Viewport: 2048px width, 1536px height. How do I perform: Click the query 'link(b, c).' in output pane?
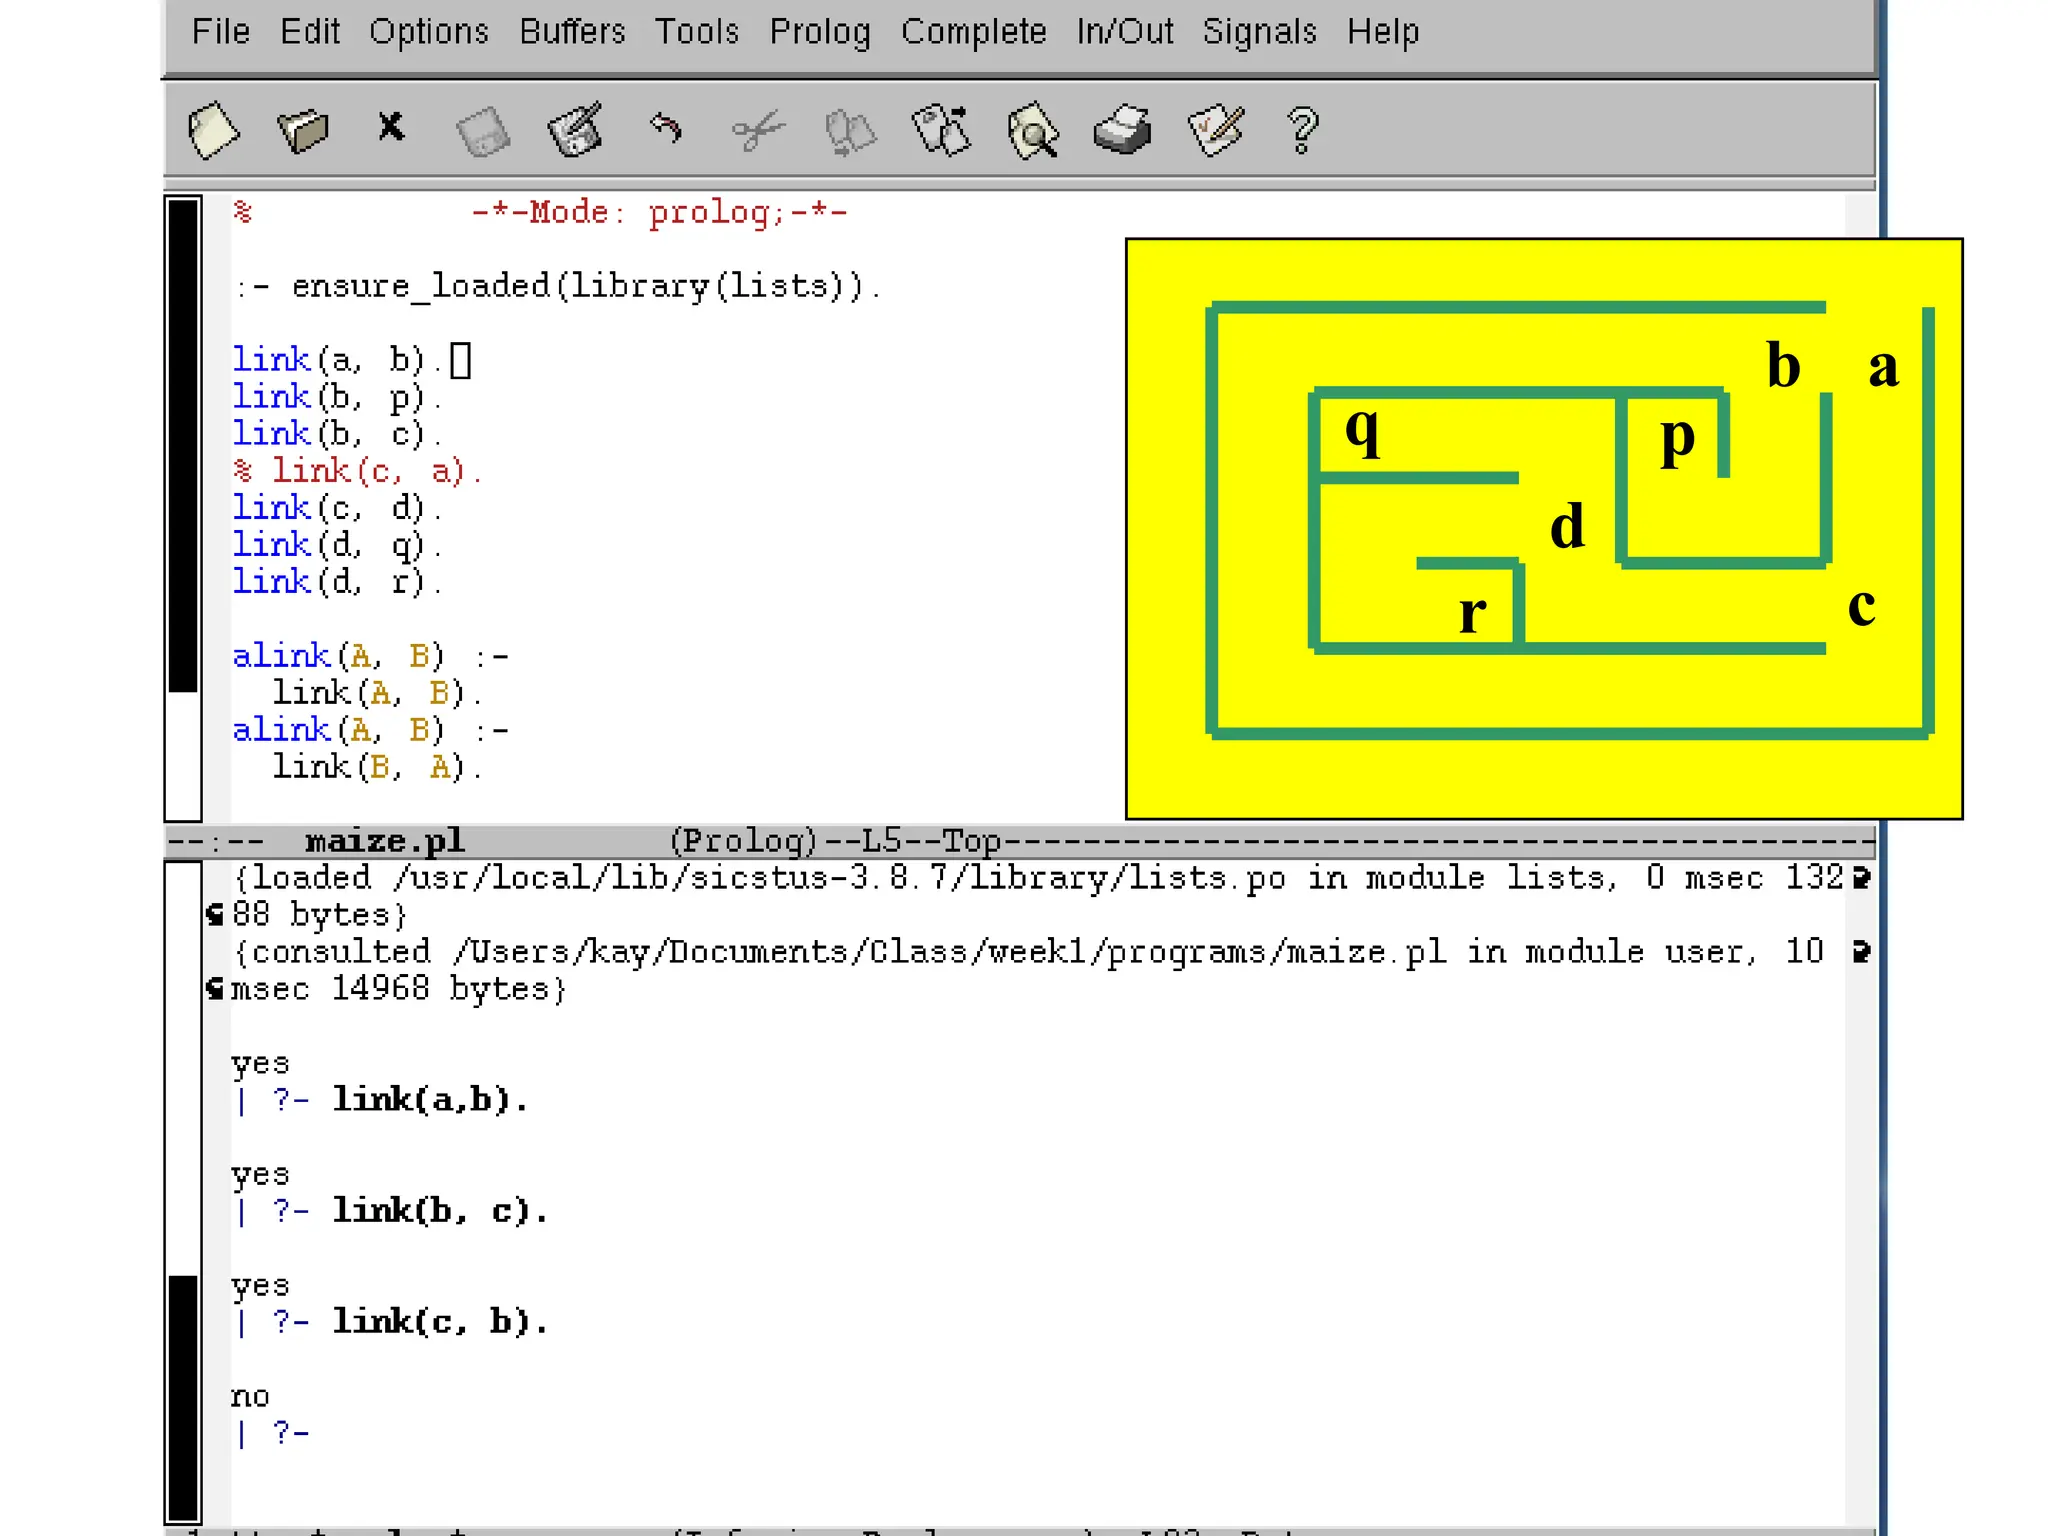click(440, 1211)
